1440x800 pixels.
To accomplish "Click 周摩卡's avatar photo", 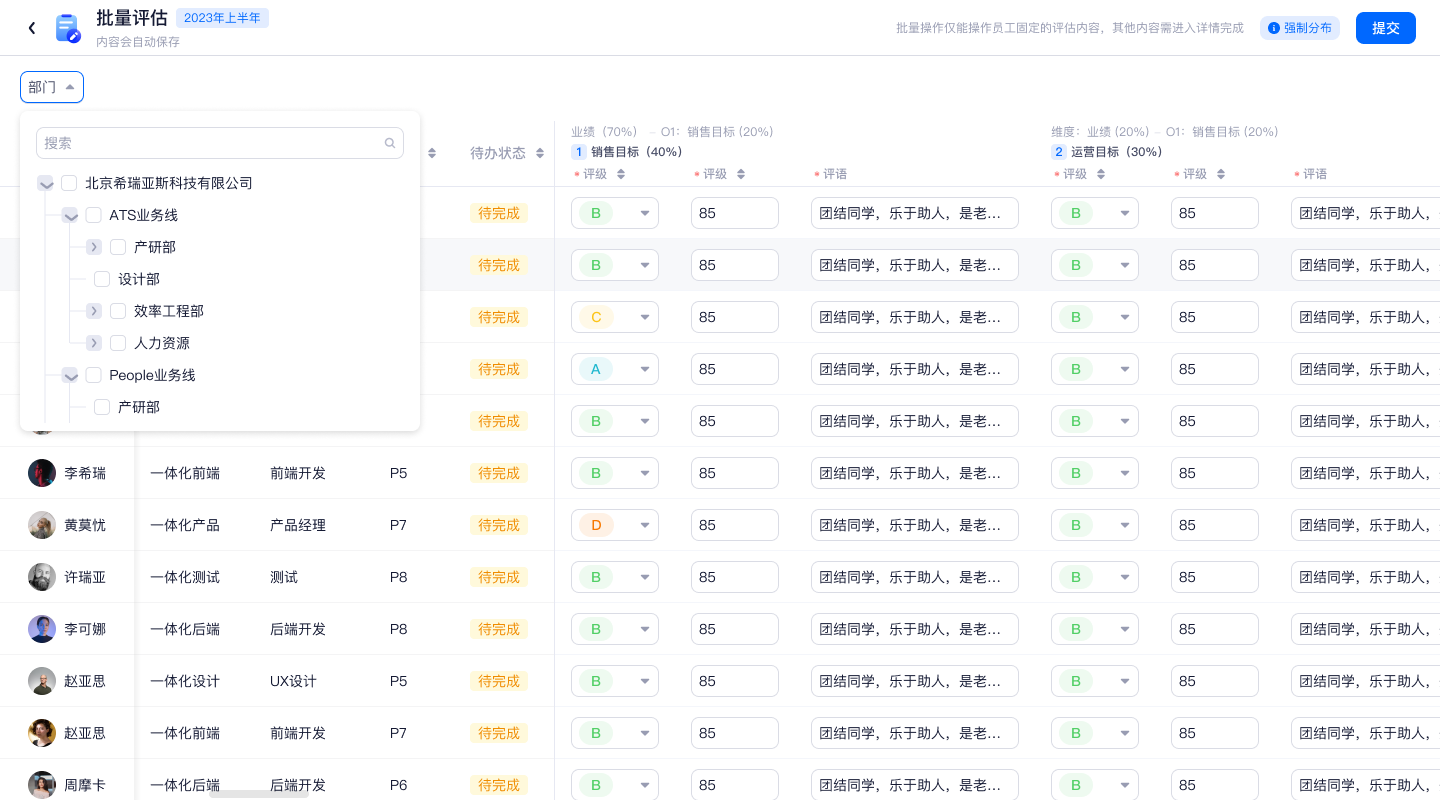I will tap(42, 785).
